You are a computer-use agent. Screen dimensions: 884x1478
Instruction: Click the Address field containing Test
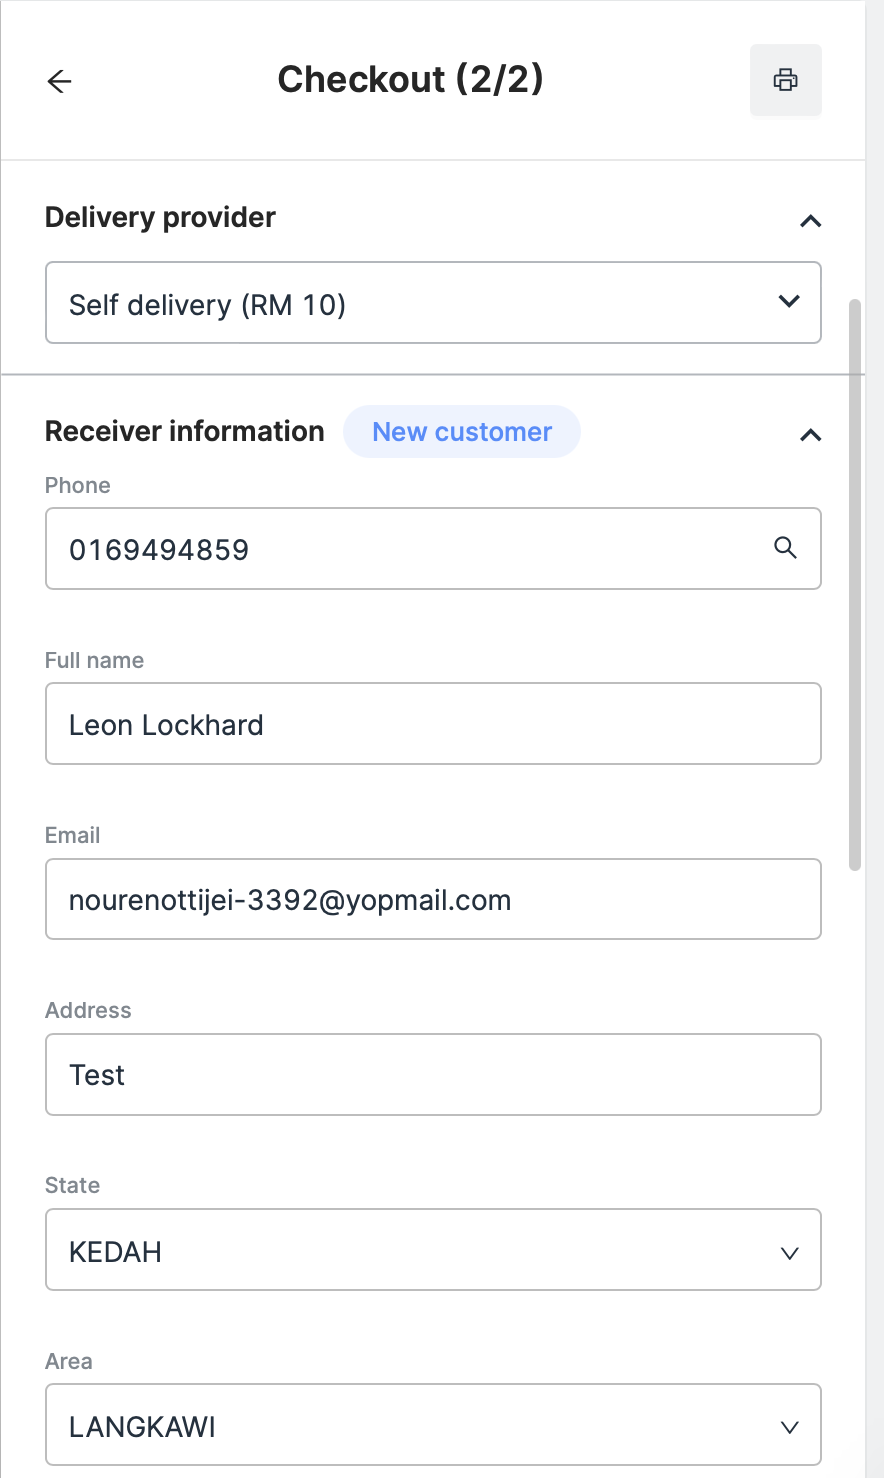pos(433,1075)
